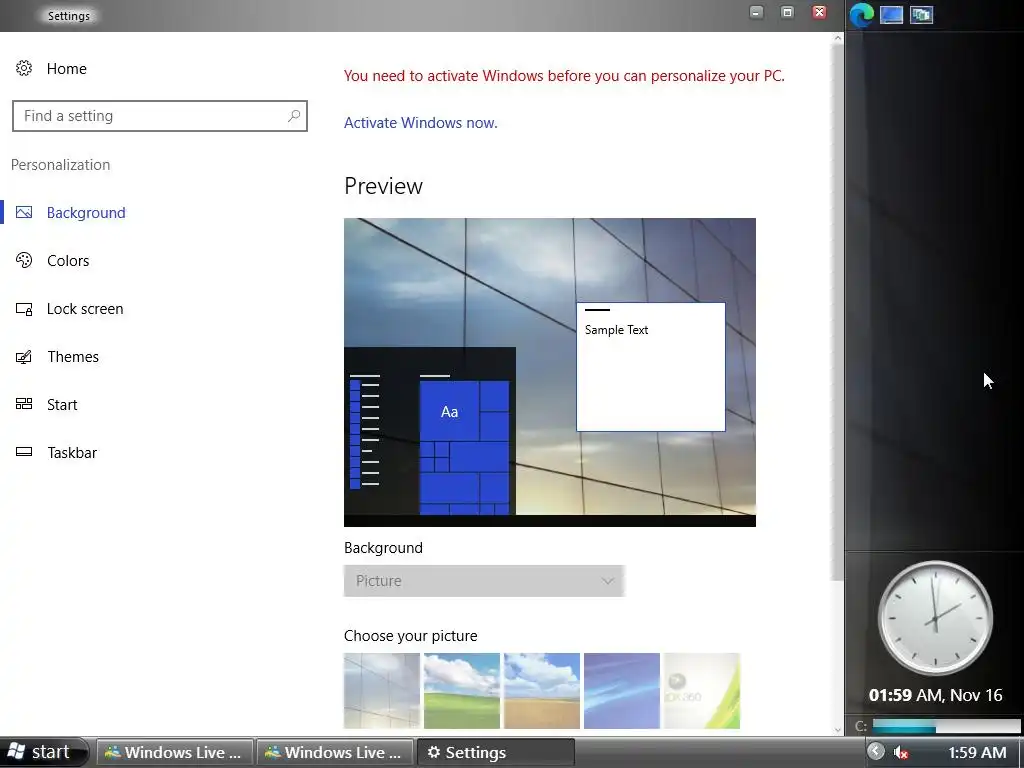
Task: Select the Lock screen icon
Action: tap(24, 308)
